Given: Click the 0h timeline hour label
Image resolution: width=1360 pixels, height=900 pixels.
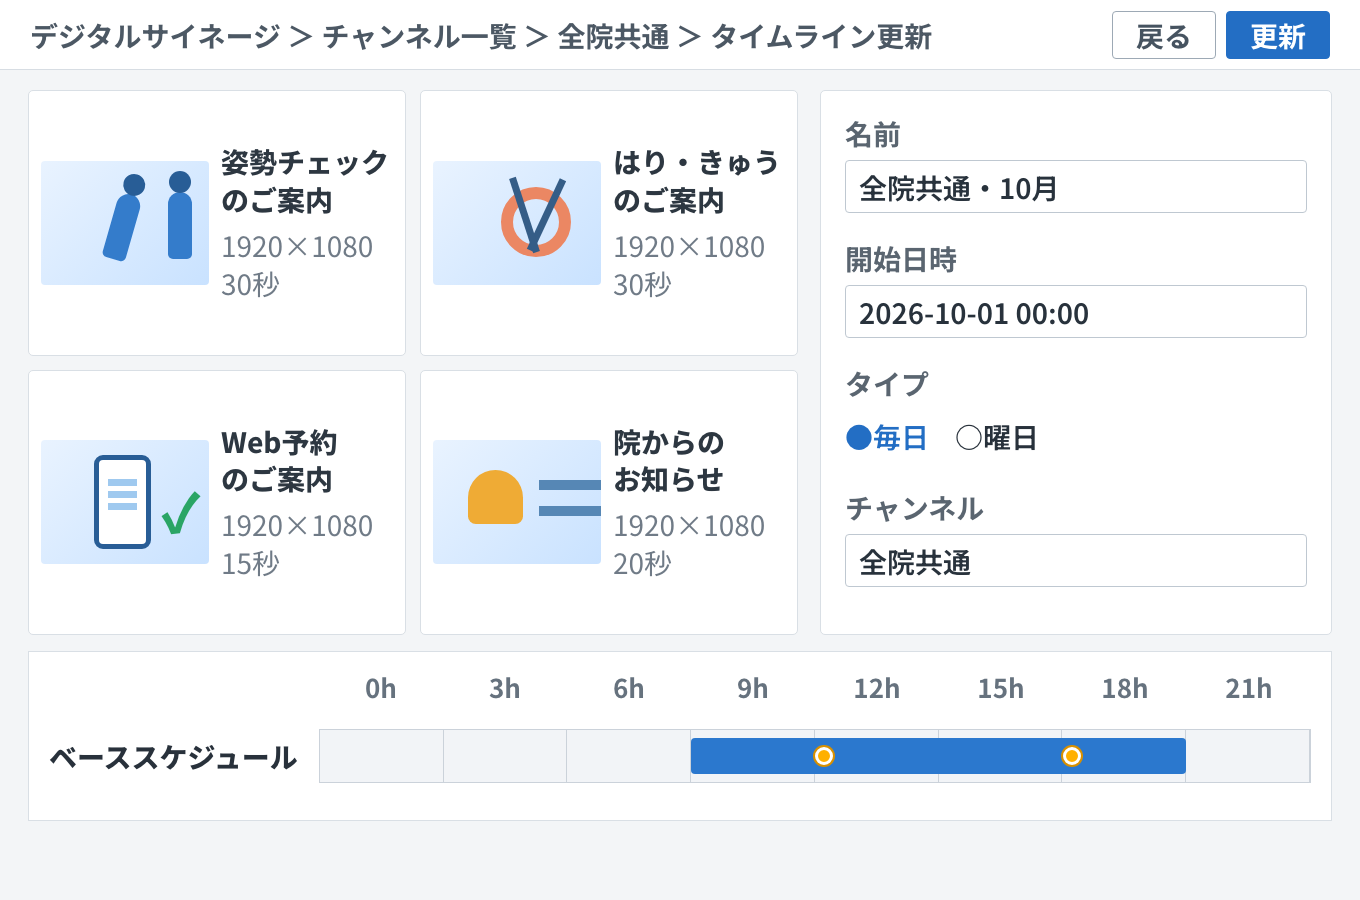Looking at the screenshot, I should [381, 689].
